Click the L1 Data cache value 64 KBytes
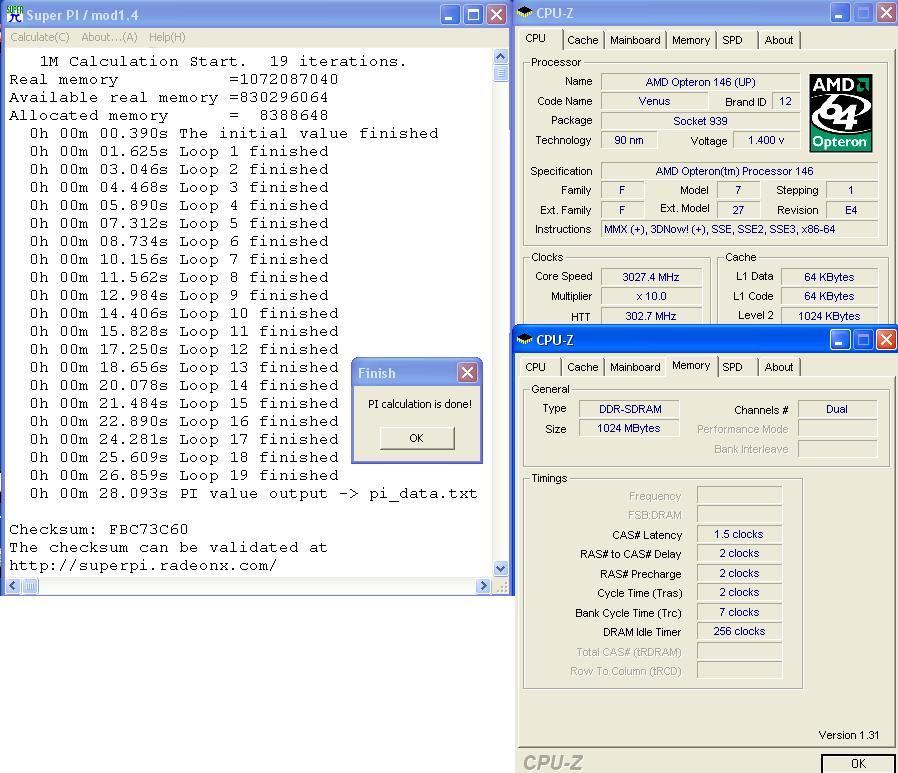 pyautogui.click(x=829, y=277)
